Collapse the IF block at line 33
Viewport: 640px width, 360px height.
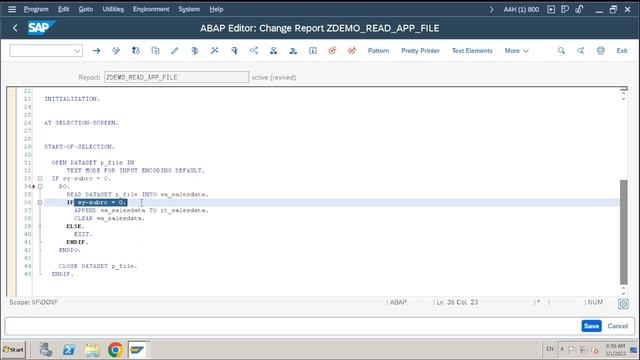coord(40,178)
